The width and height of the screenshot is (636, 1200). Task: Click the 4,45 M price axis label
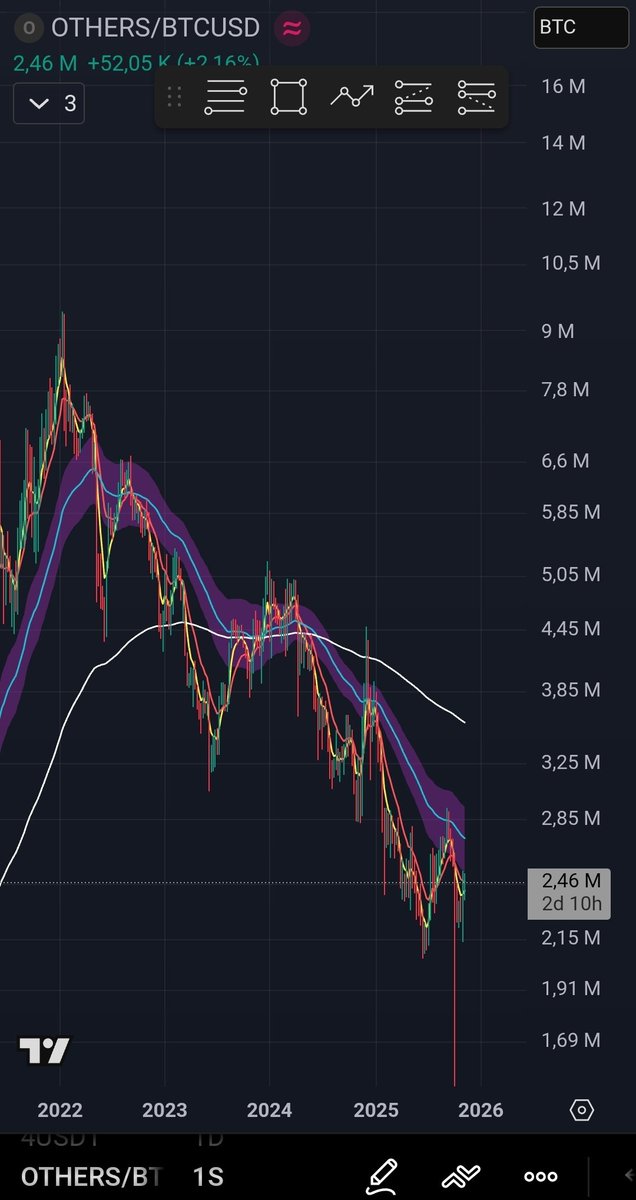571,629
